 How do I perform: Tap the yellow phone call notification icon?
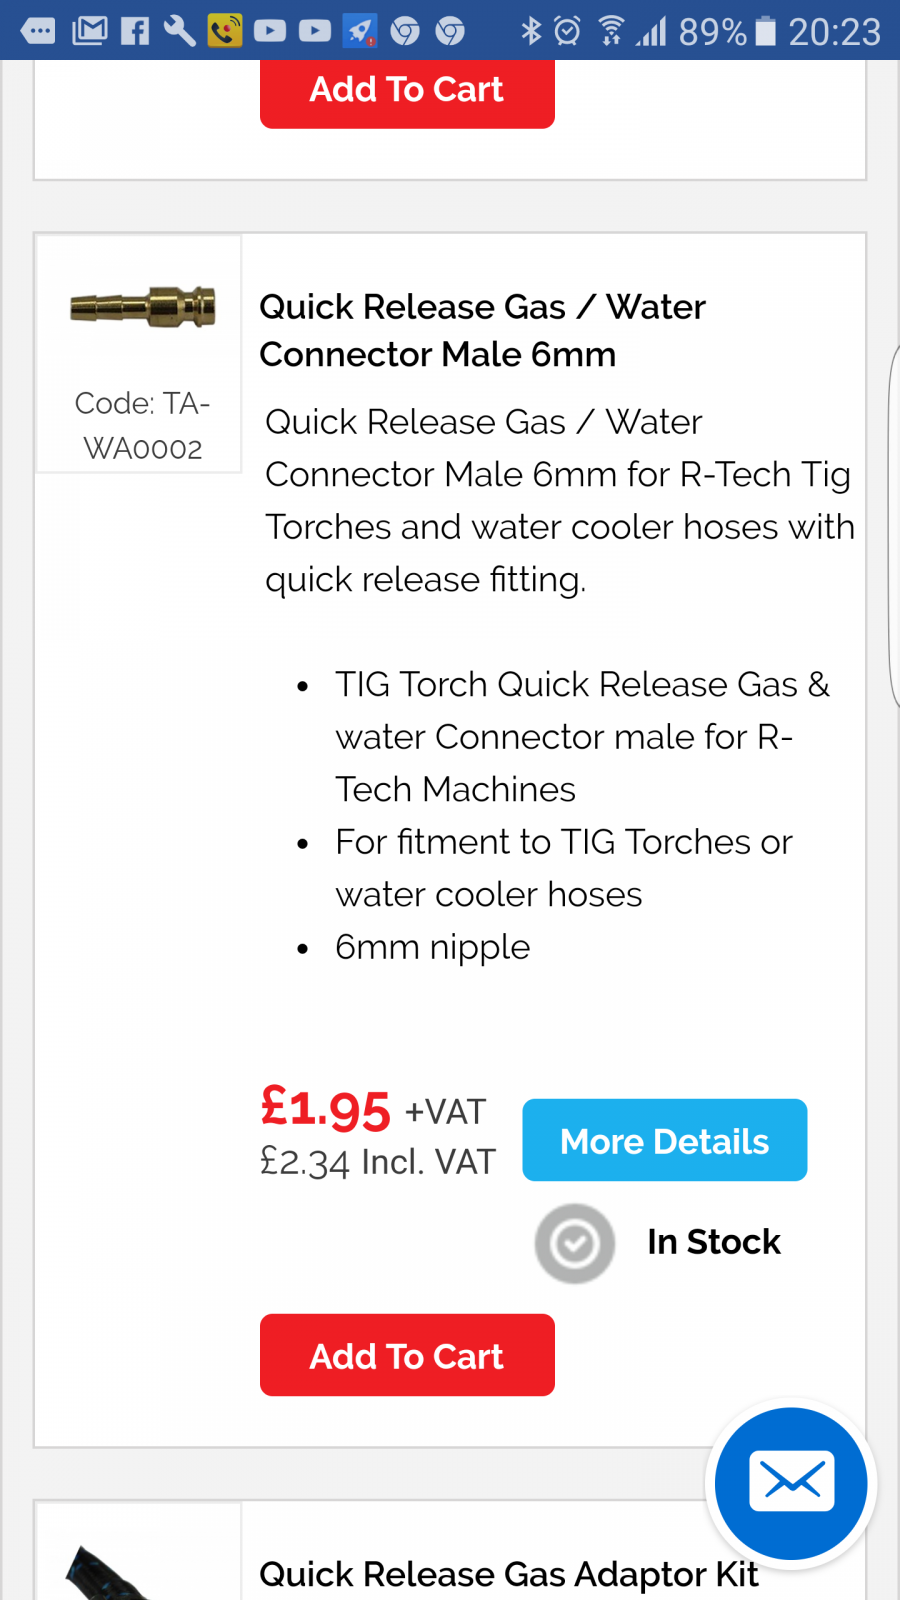225,31
